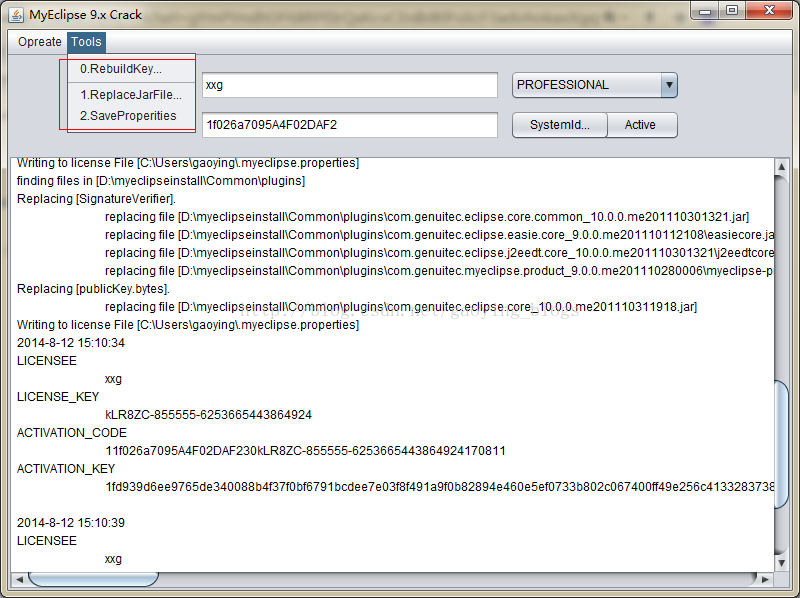
Task: Click the activation key line starting 1fd939d6ee
Action: pos(439,487)
